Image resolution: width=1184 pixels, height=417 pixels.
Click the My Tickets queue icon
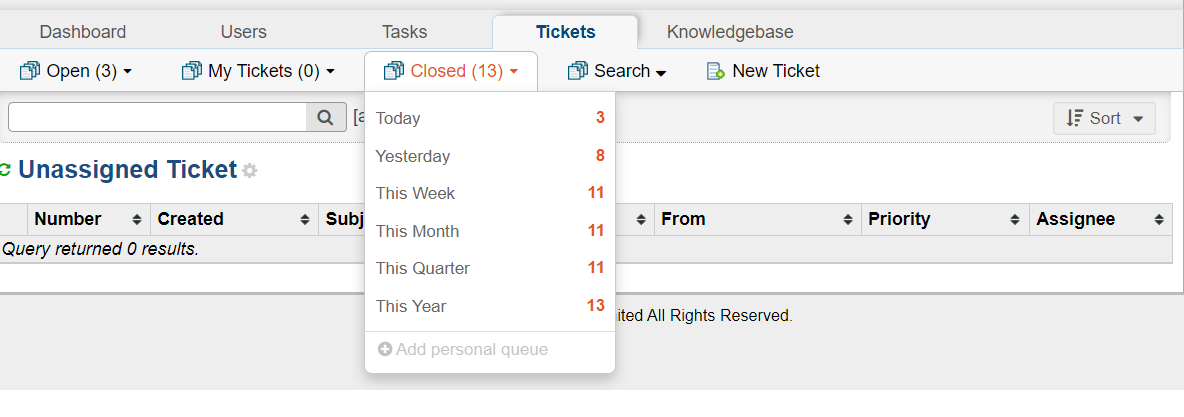pyautogui.click(x=191, y=71)
